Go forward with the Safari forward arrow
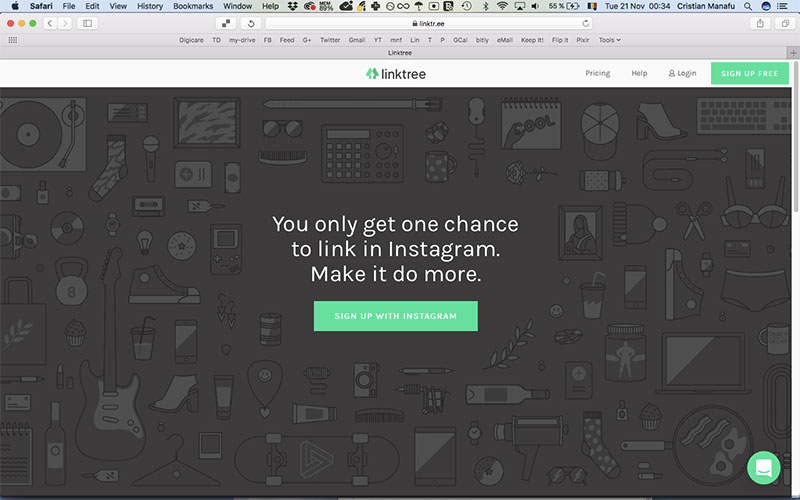This screenshot has width=800, height=500. tap(65, 23)
